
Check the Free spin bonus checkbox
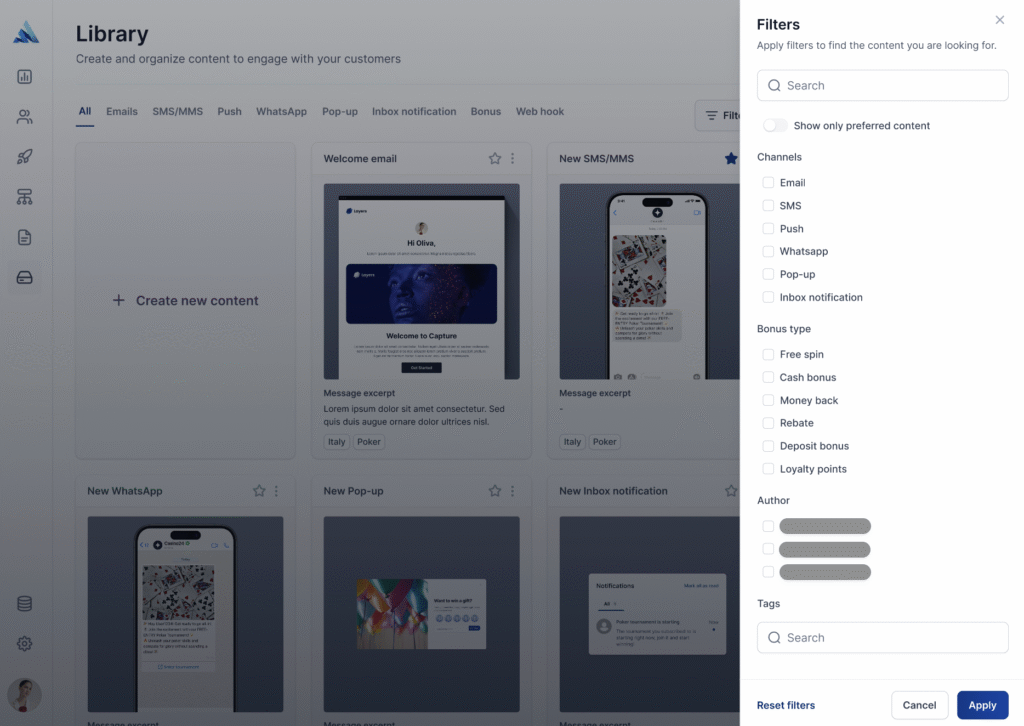768,354
